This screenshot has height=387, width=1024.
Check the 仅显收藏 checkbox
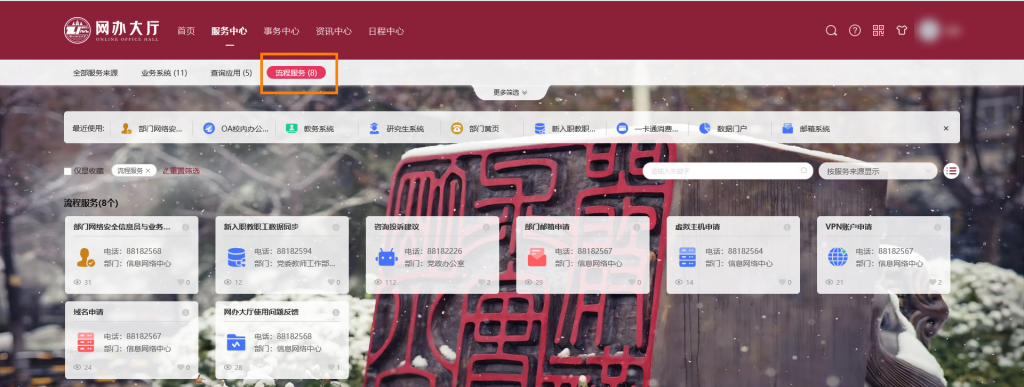(67, 171)
